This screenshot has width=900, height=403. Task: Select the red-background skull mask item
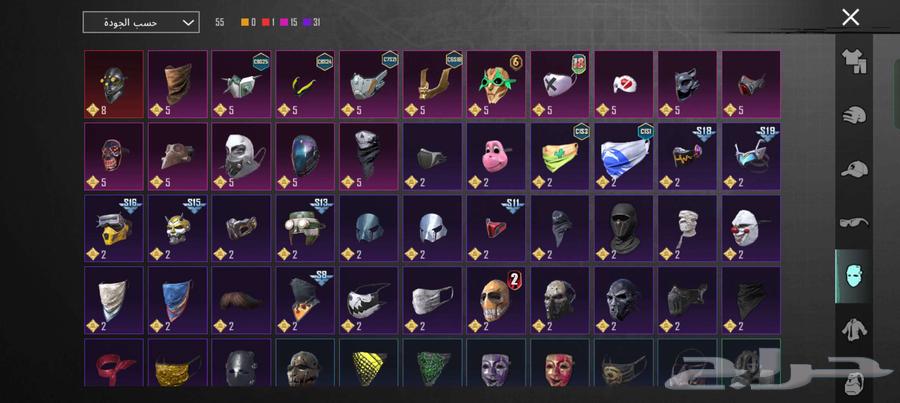click(x=114, y=84)
